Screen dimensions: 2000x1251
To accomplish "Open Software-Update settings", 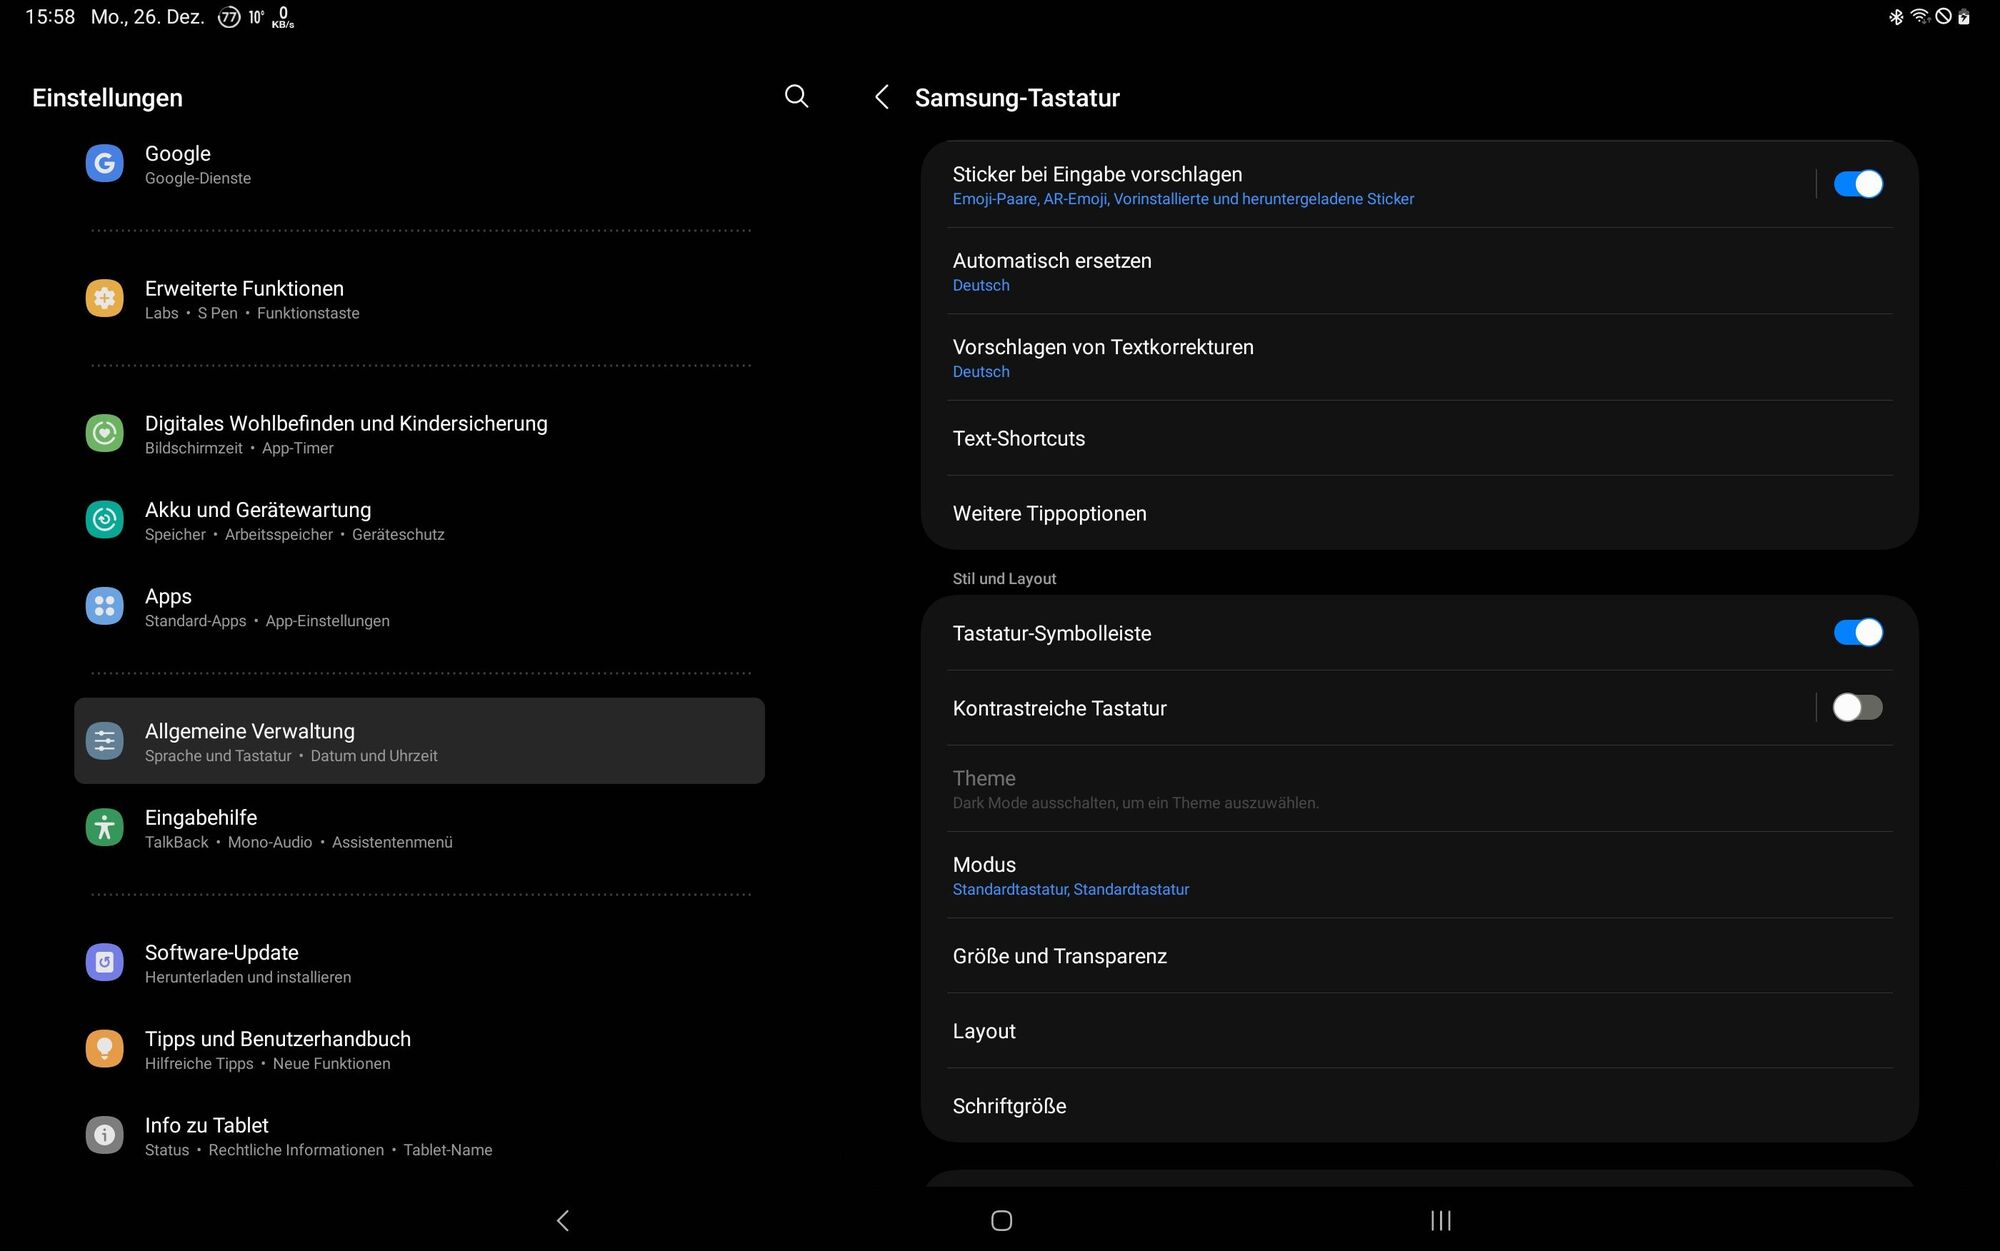I will click(x=419, y=963).
